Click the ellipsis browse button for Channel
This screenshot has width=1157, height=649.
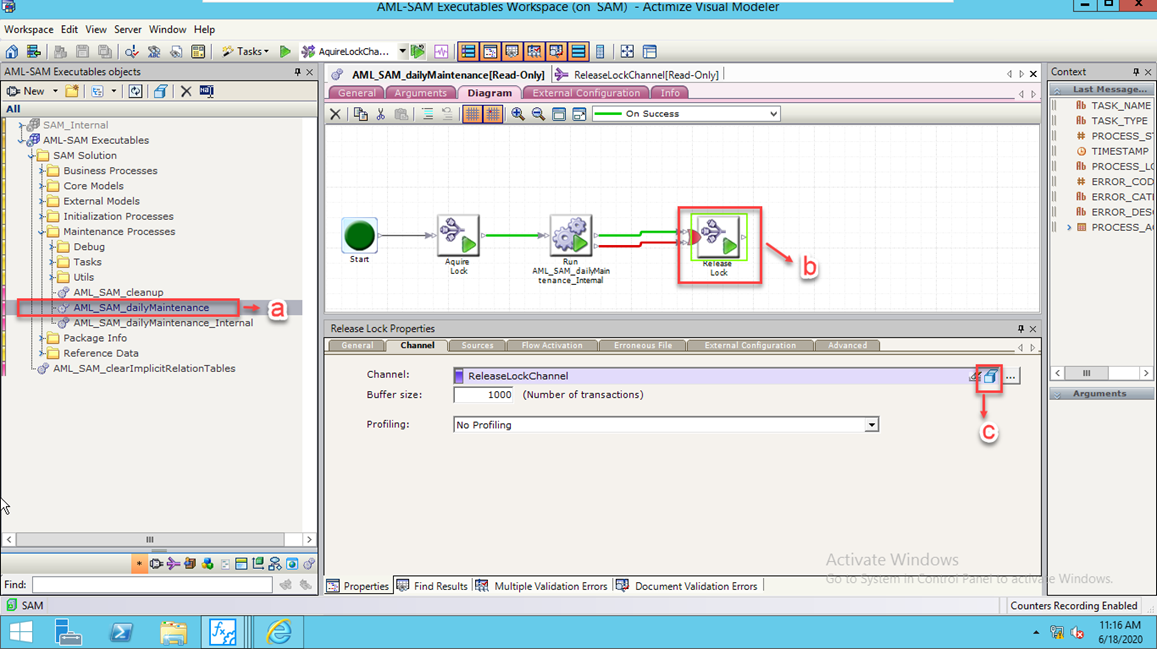pyautogui.click(x=1010, y=376)
